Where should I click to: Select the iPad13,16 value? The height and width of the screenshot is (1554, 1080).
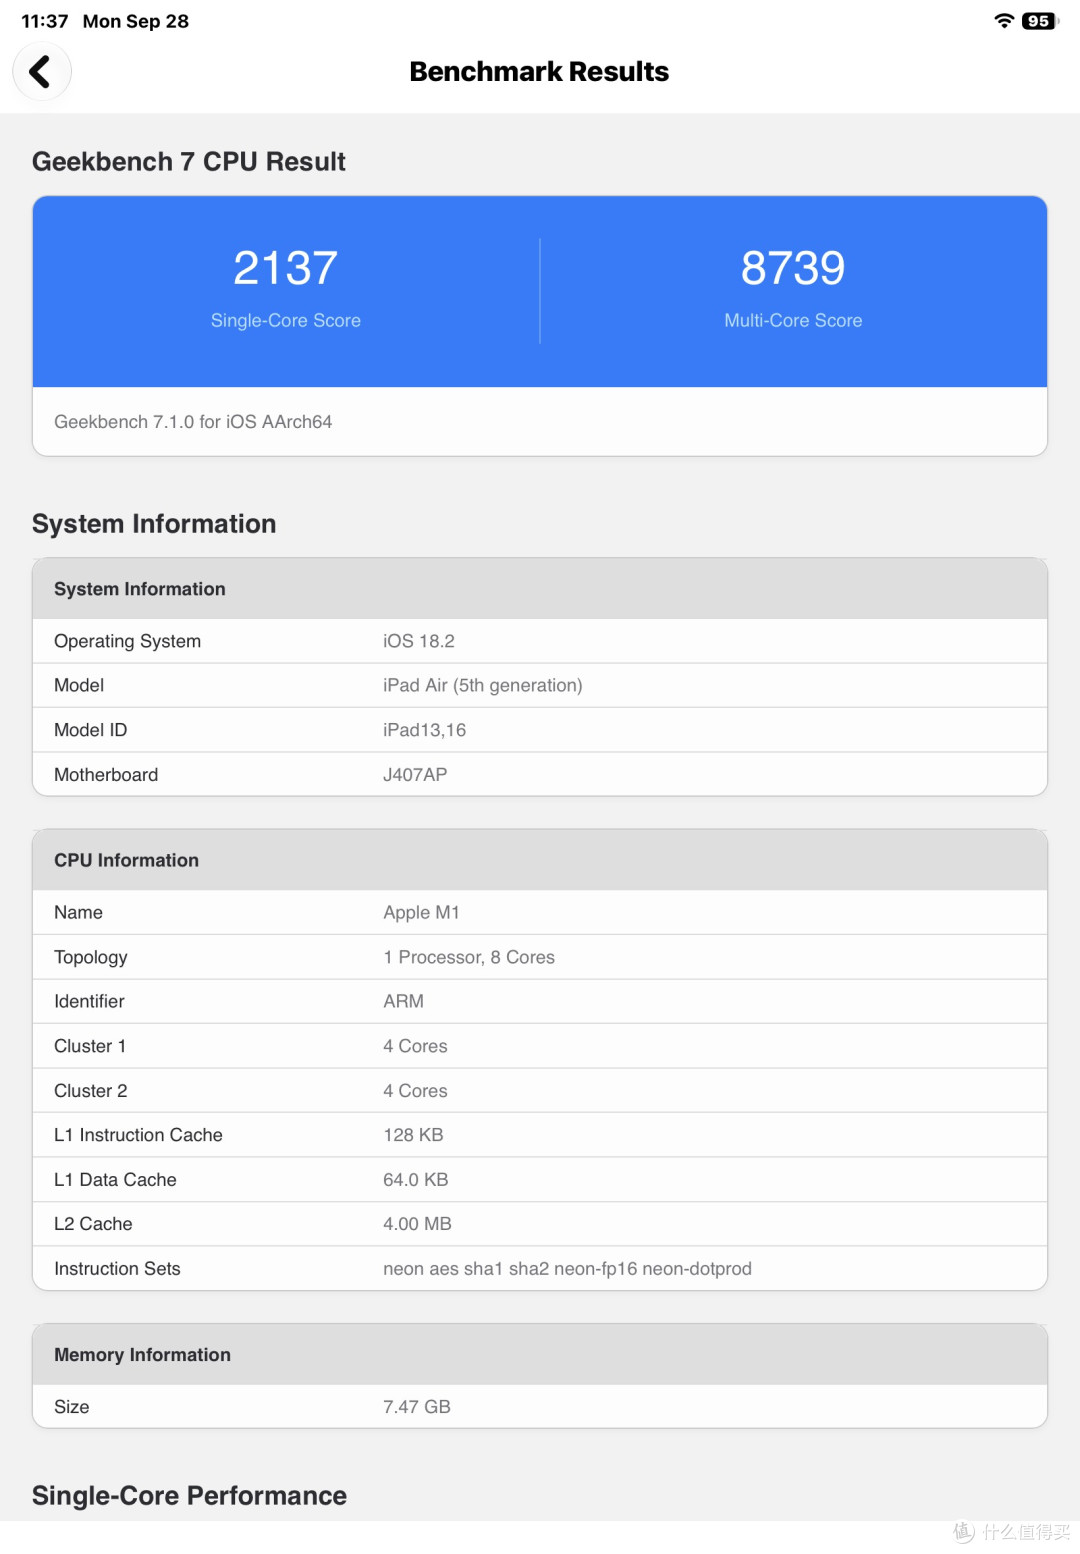[425, 730]
